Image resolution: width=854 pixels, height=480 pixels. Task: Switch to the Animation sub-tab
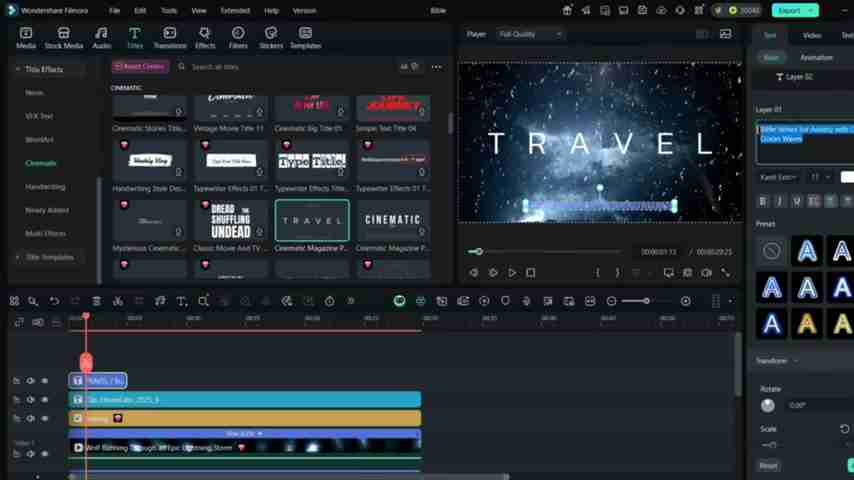click(x=816, y=58)
